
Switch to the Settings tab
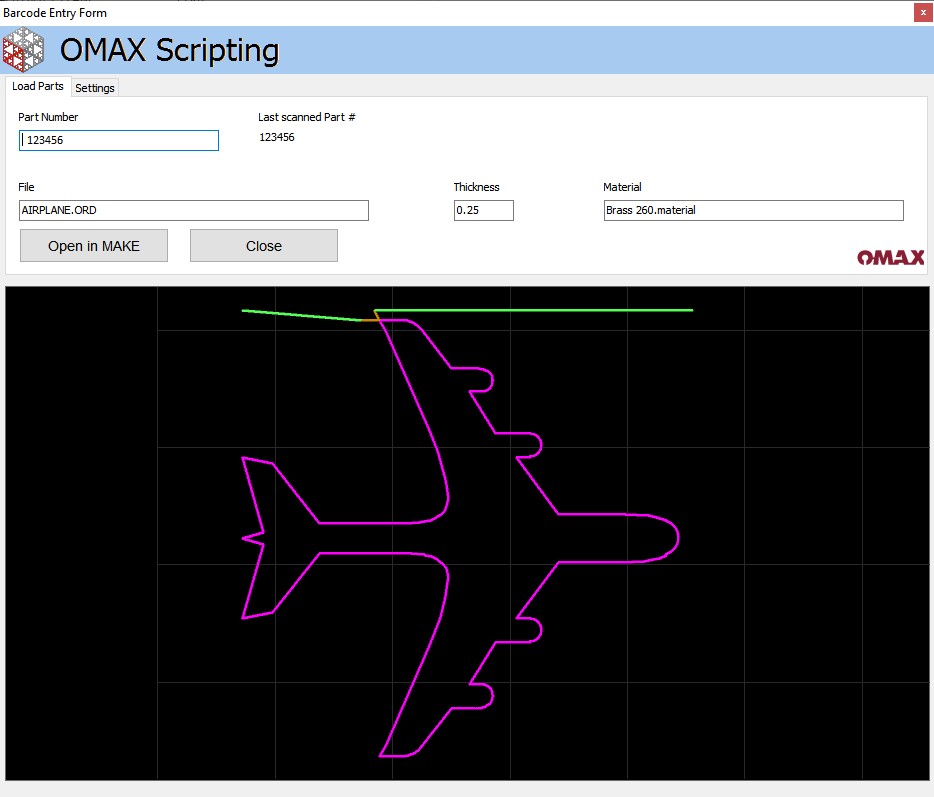(x=95, y=88)
